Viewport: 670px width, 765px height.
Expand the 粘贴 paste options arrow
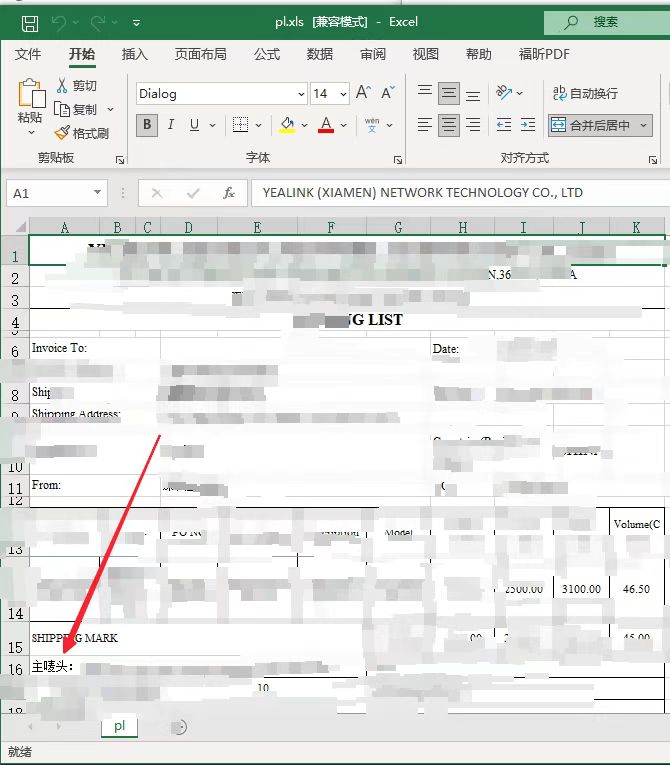(x=31, y=133)
